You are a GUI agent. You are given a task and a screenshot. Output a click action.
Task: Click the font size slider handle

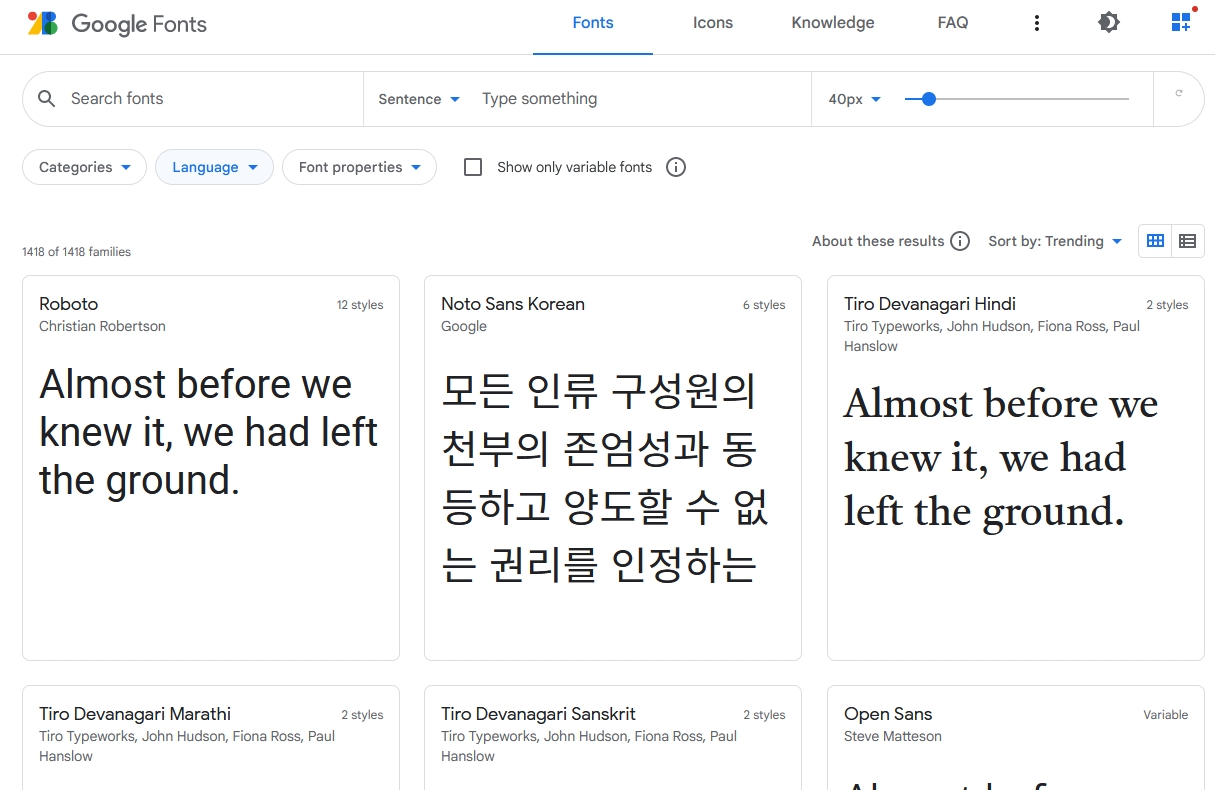click(928, 99)
